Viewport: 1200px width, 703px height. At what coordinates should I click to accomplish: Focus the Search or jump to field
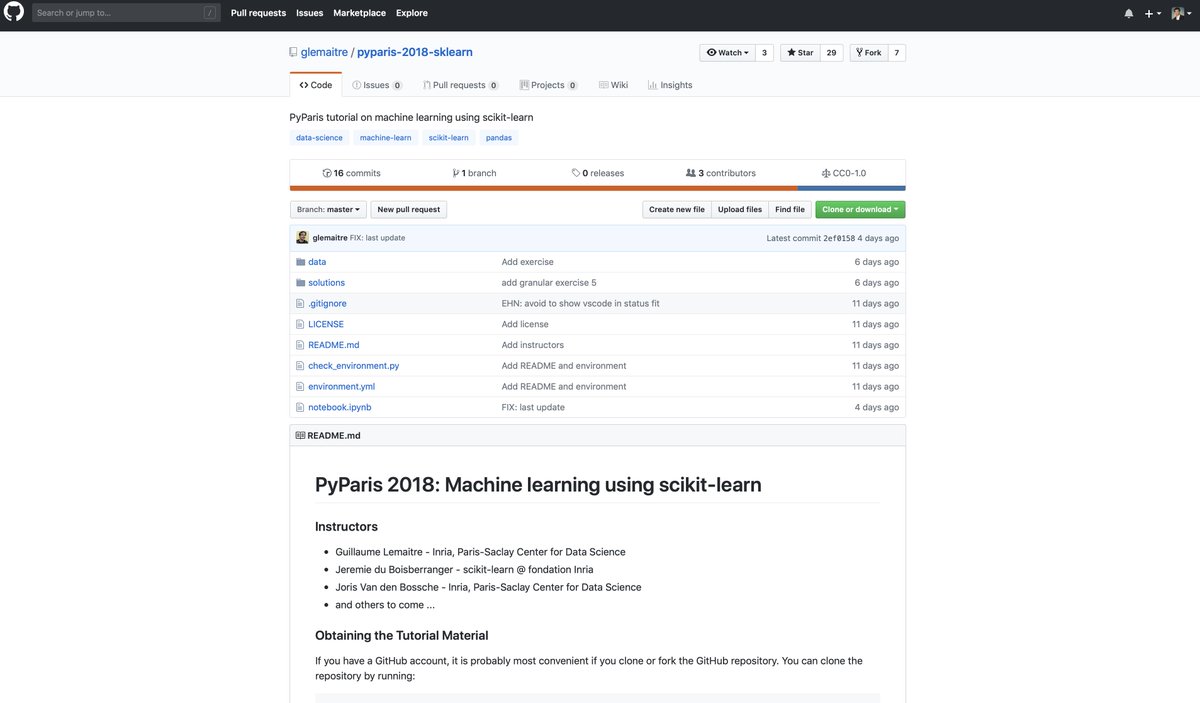126,13
